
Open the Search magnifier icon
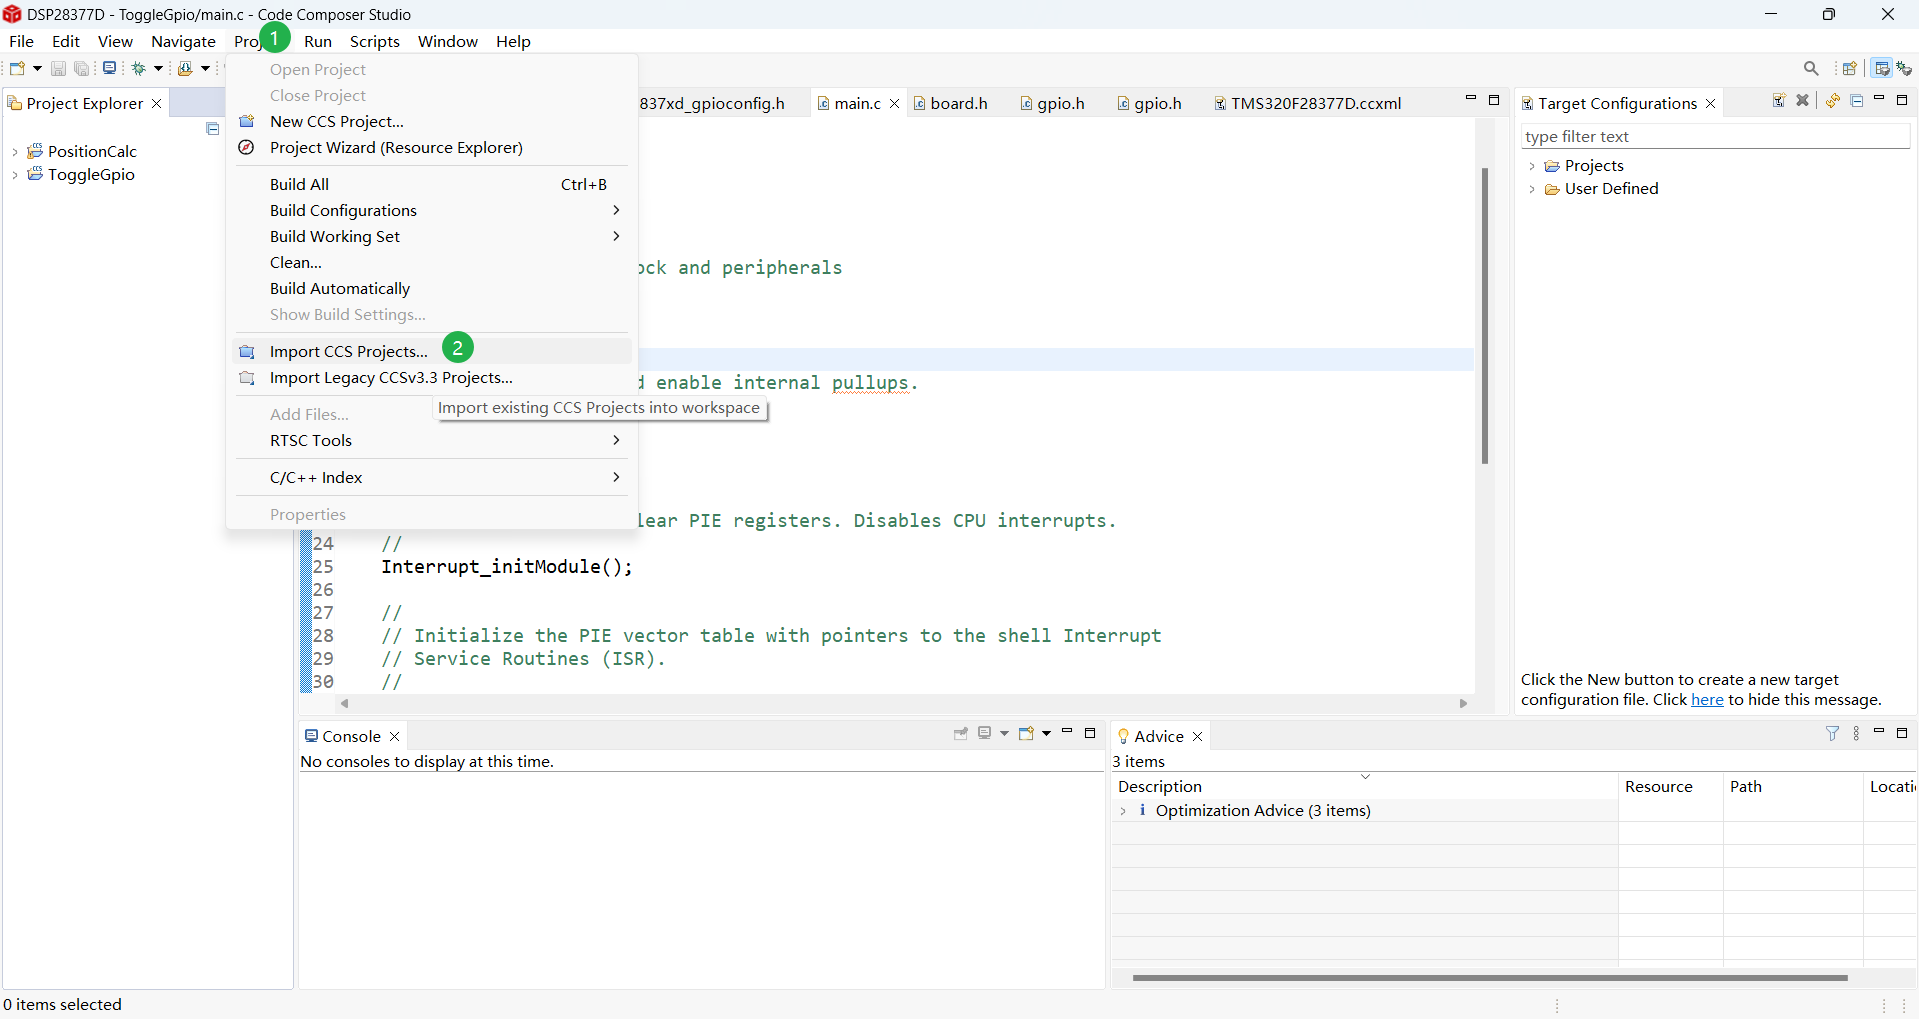(1811, 68)
